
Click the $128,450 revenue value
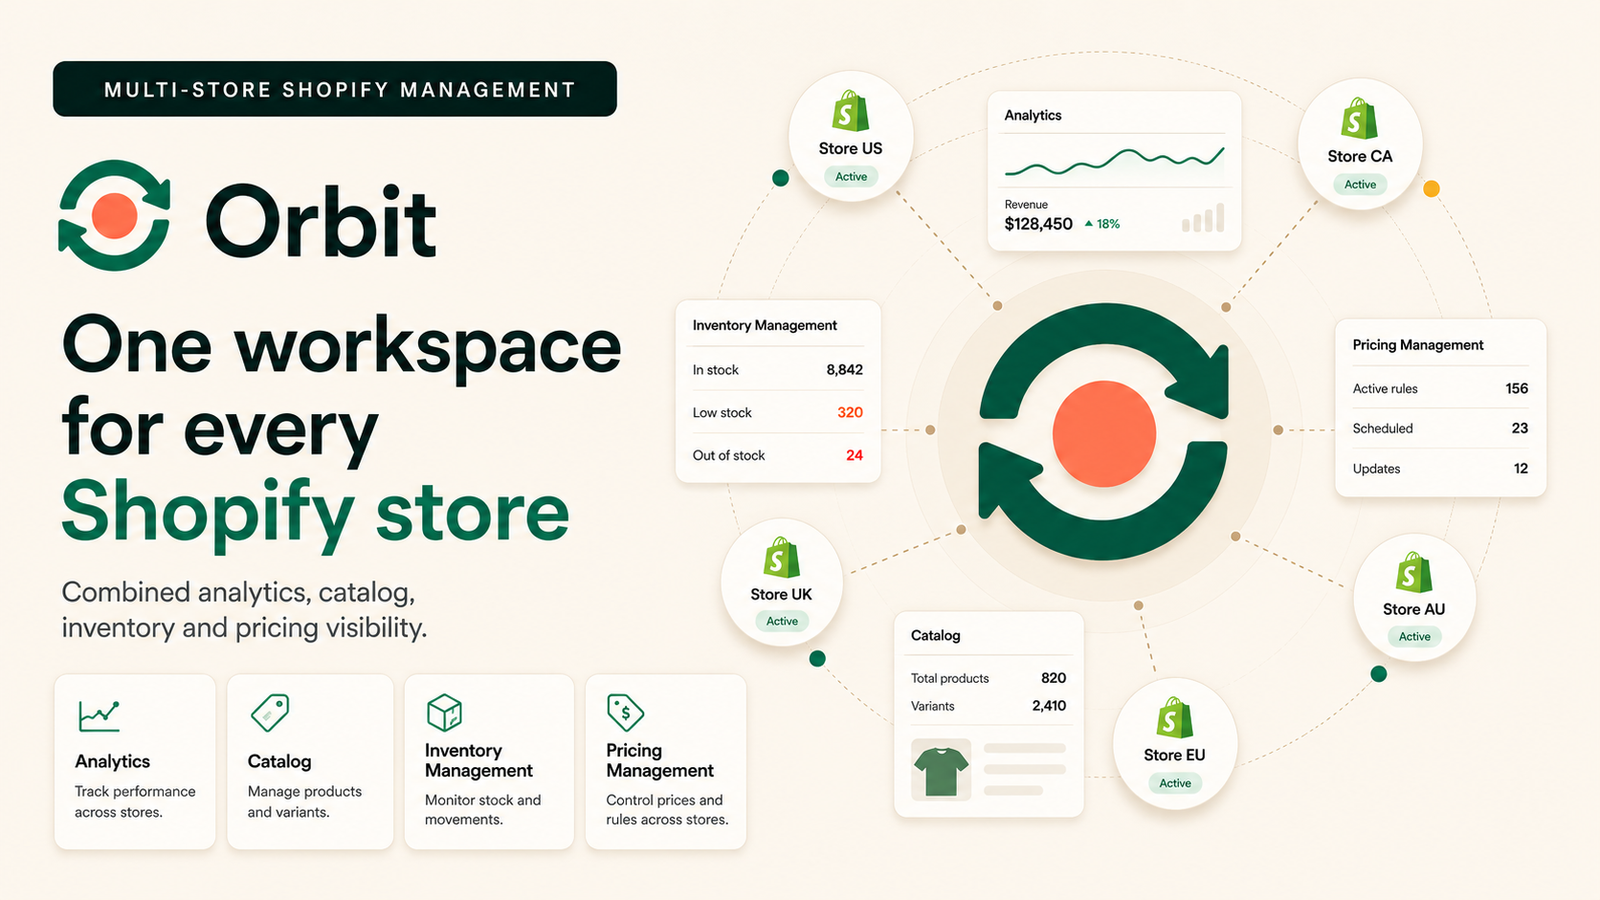click(x=1038, y=224)
